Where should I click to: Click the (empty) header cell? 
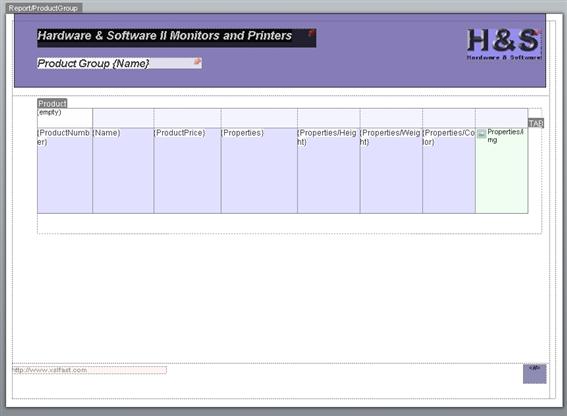pos(65,118)
